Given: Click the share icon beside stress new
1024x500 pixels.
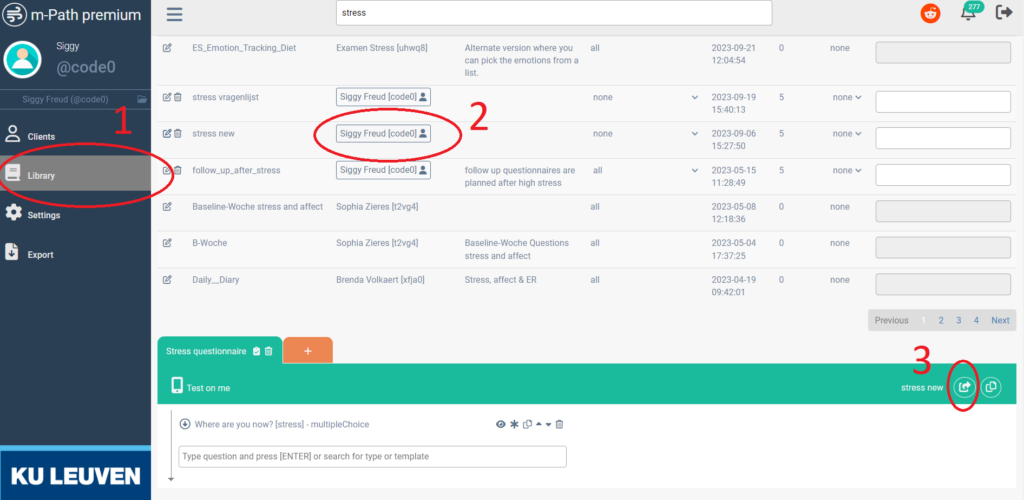Looking at the screenshot, I should click(963, 387).
